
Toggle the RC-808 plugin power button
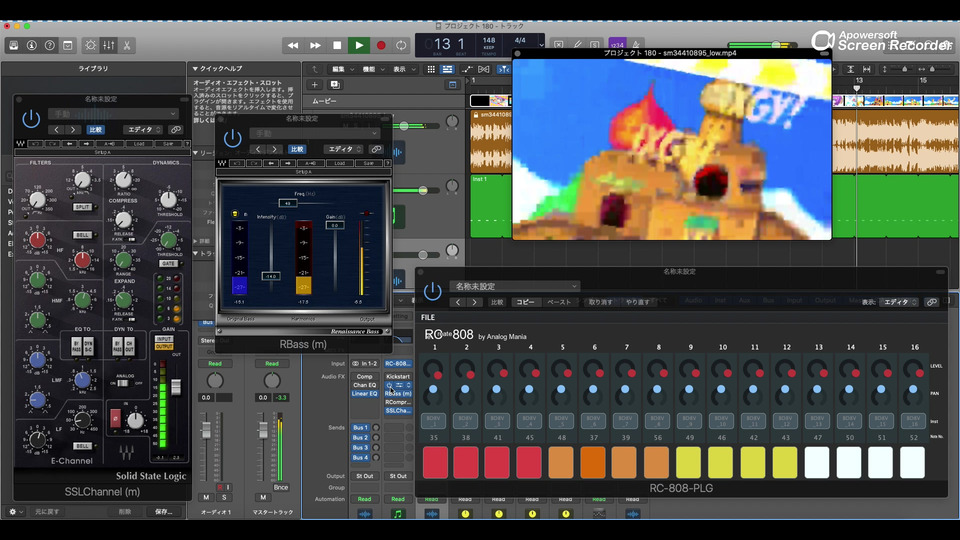[432, 291]
